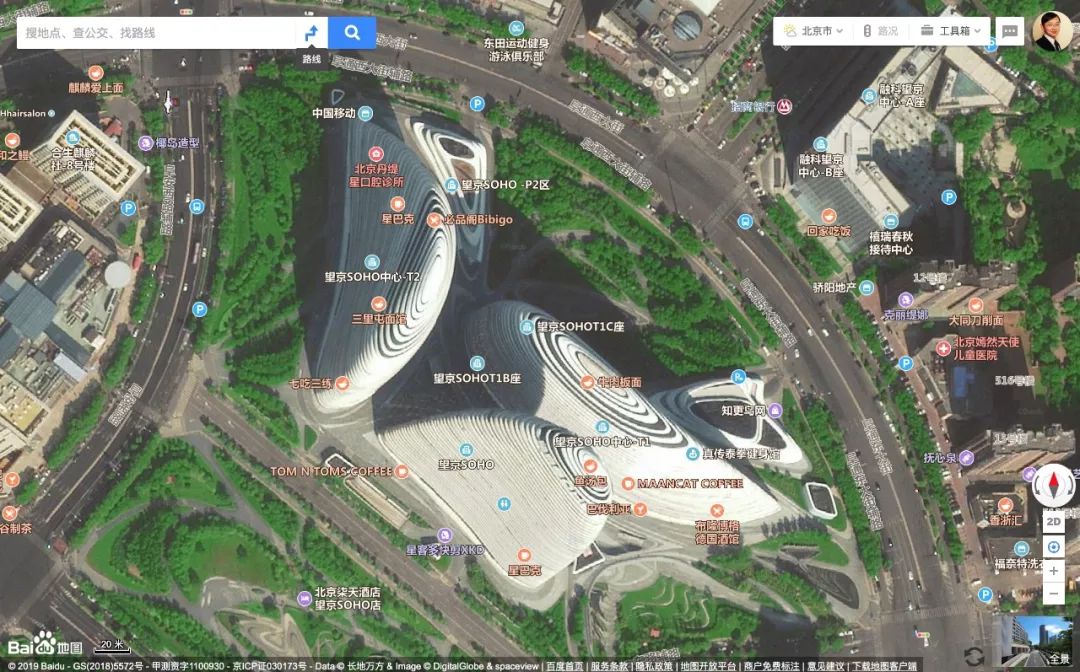
Task: Click the refresh arrows icon near panorama
Action: click(973, 655)
